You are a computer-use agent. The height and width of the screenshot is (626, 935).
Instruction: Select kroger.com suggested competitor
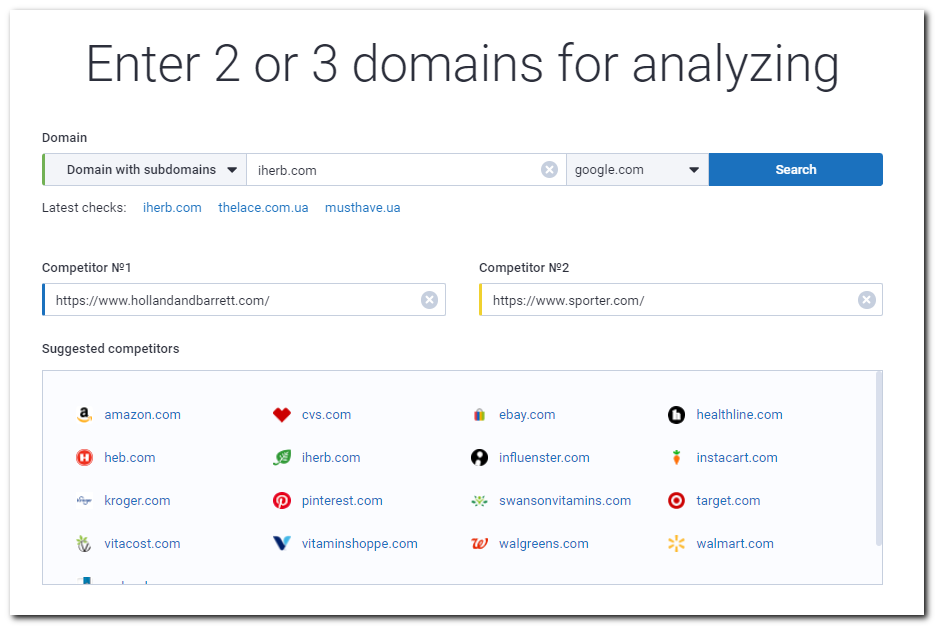coord(137,500)
